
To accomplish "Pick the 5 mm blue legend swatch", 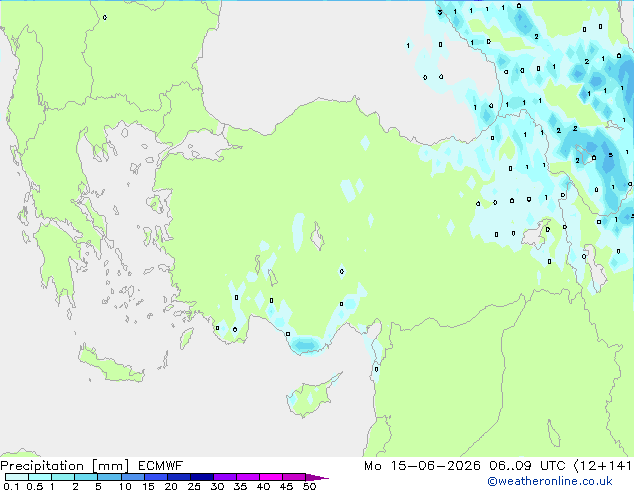I will [x=109, y=477].
